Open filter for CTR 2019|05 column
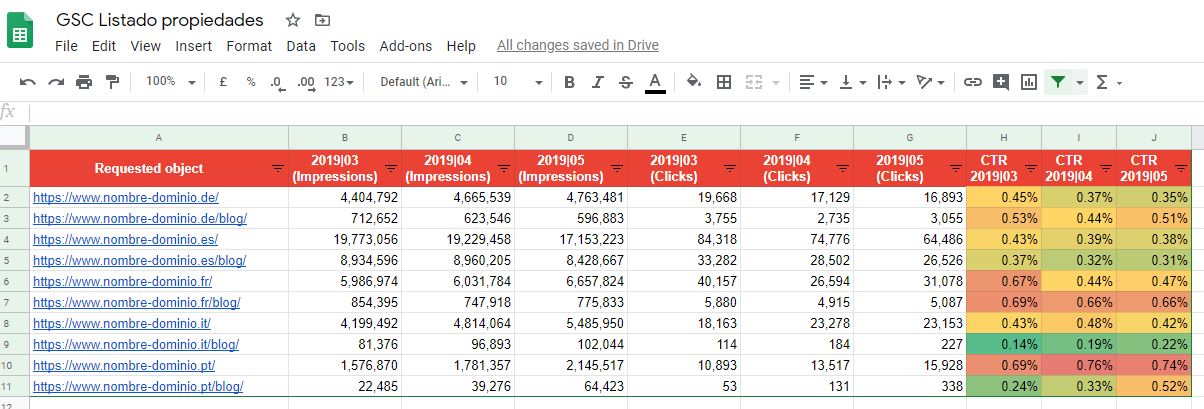Viewport: 1204px width, 409px height. coord(1180,169)
